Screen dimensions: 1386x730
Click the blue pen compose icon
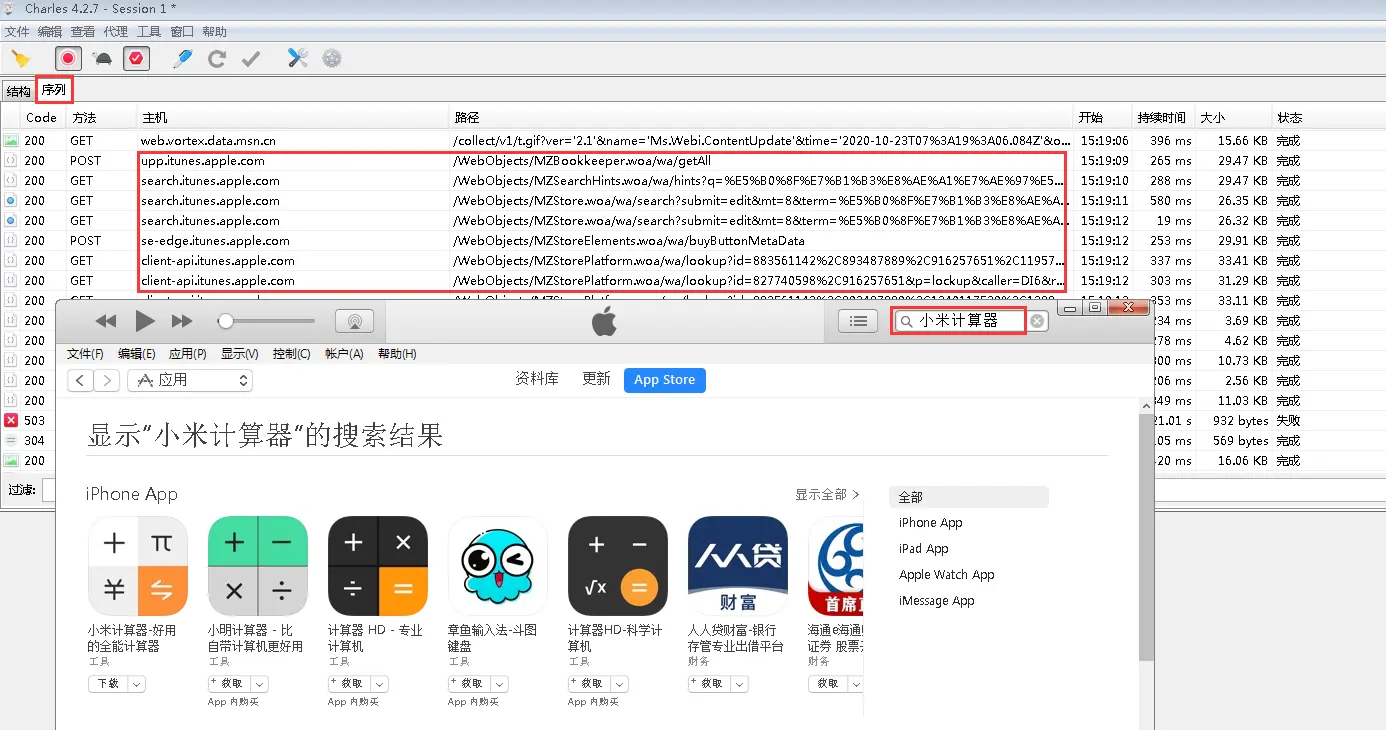tap(182, 59)
